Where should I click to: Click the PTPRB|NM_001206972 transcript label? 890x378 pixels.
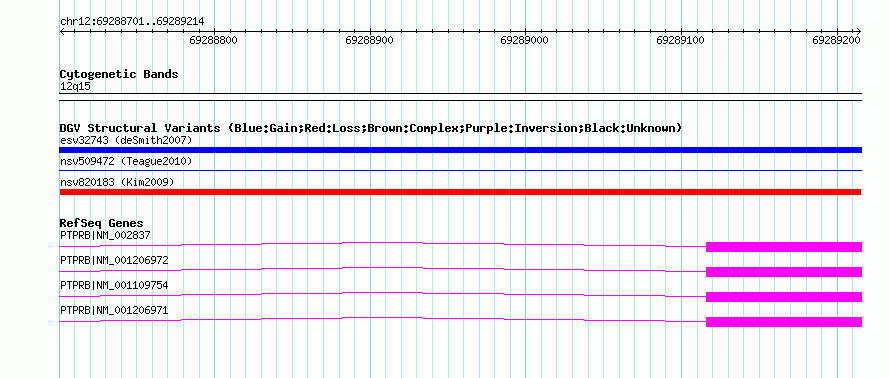114,261
